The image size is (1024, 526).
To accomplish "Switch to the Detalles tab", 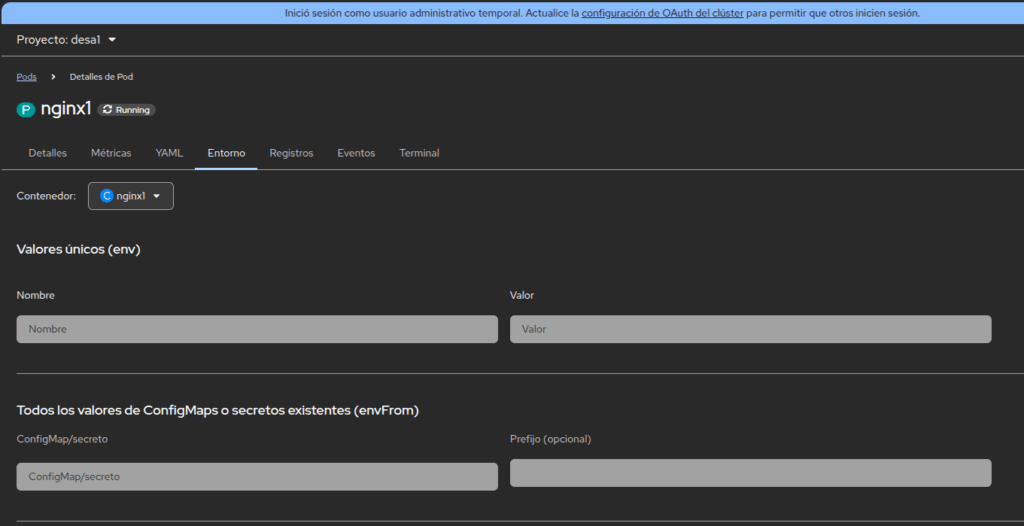I will (x=48, y=153).
